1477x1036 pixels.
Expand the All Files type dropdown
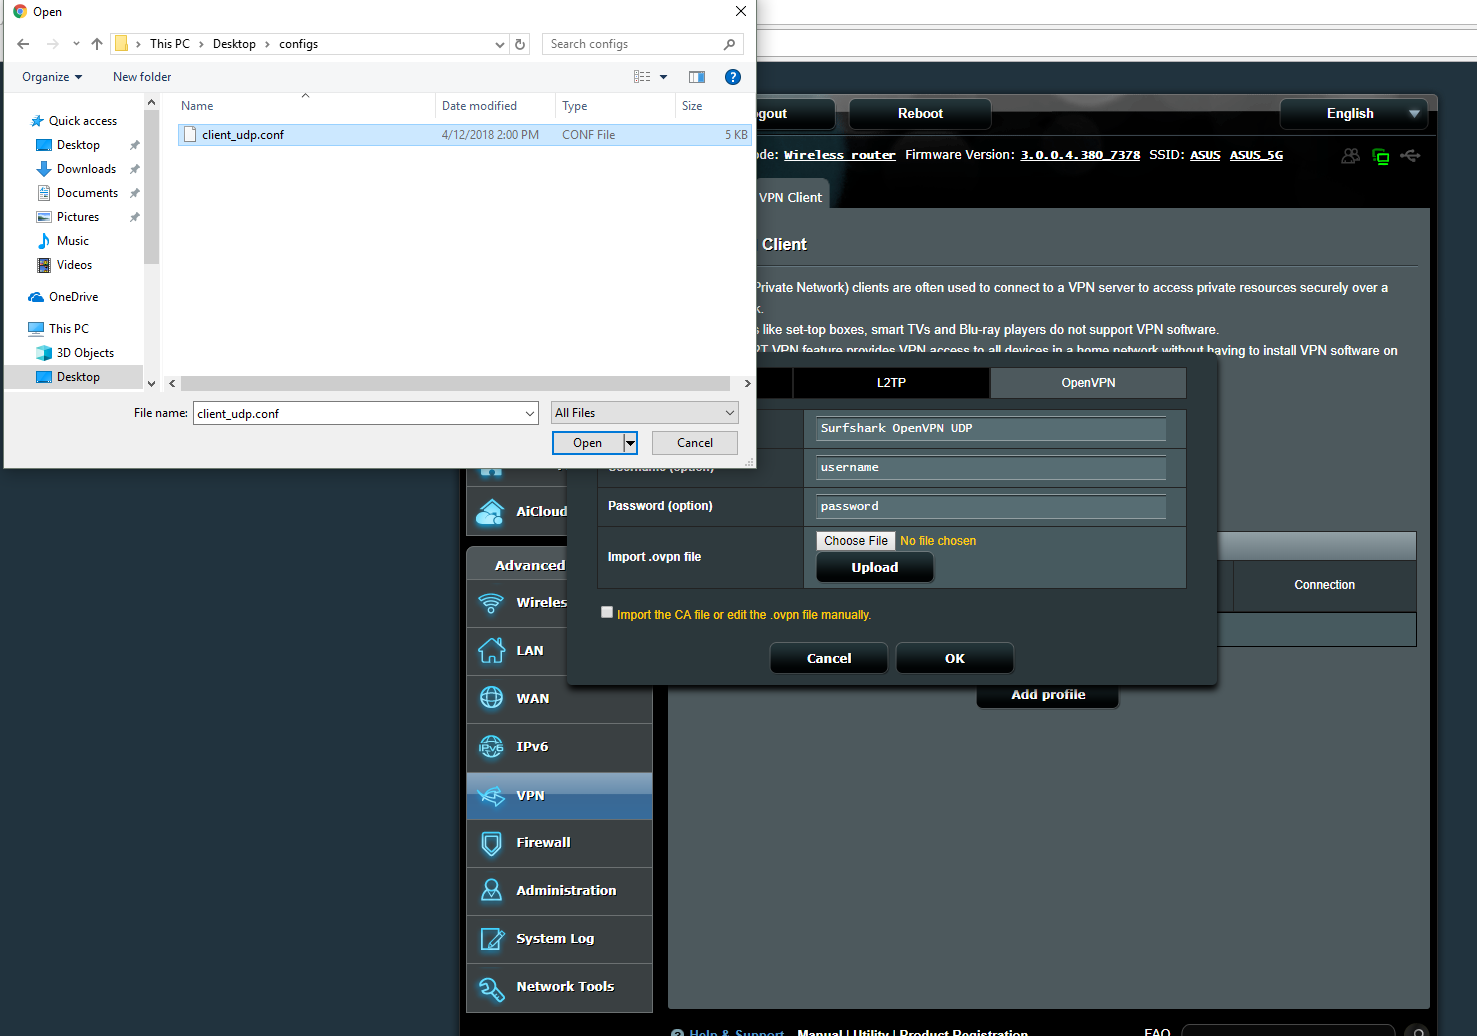coord(645,413)
